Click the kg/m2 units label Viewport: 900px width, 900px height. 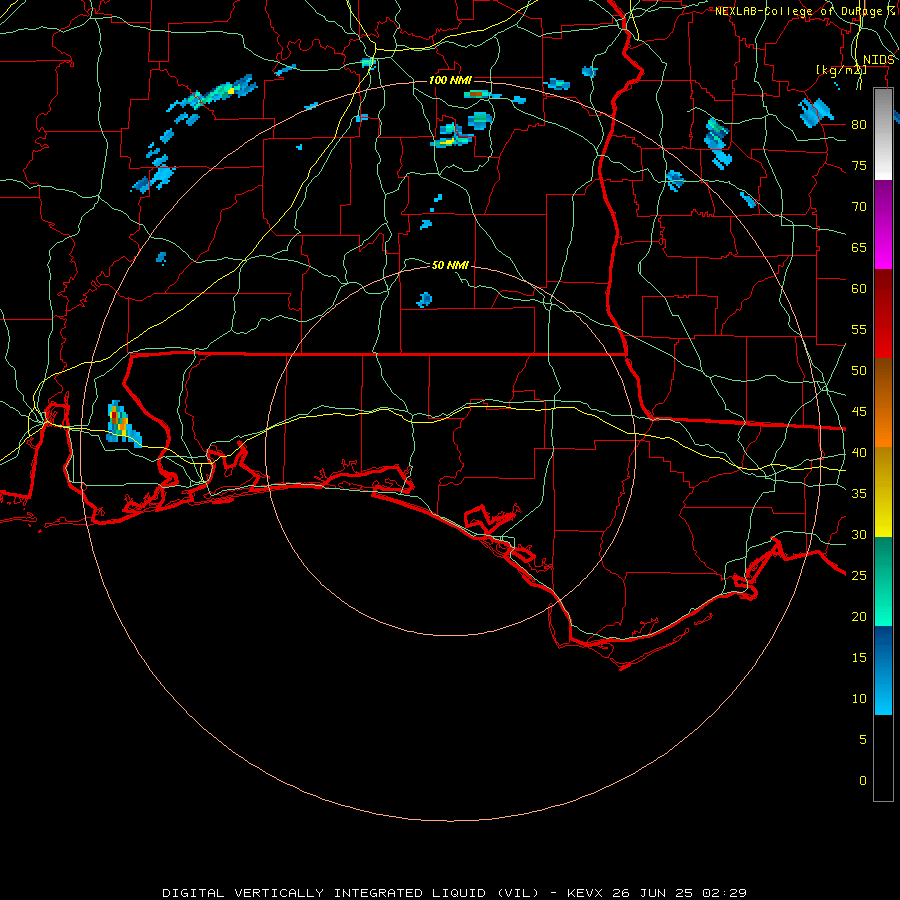[x=841, y=70]
